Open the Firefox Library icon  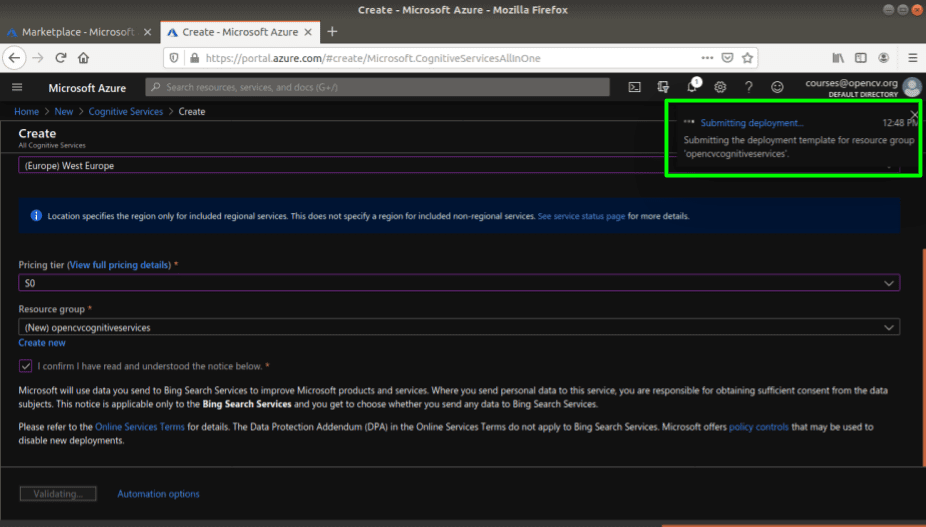click(x=838, y=58)
